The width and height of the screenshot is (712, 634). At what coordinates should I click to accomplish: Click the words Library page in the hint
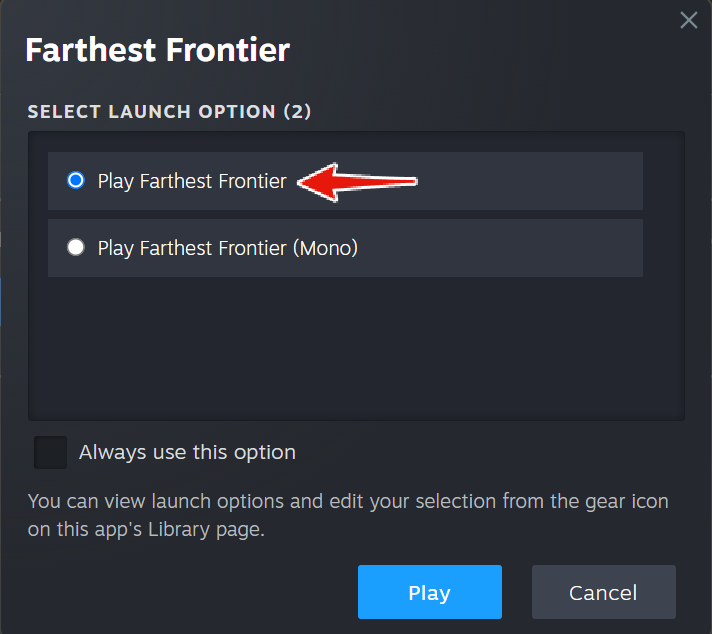[x=206, y=530]
